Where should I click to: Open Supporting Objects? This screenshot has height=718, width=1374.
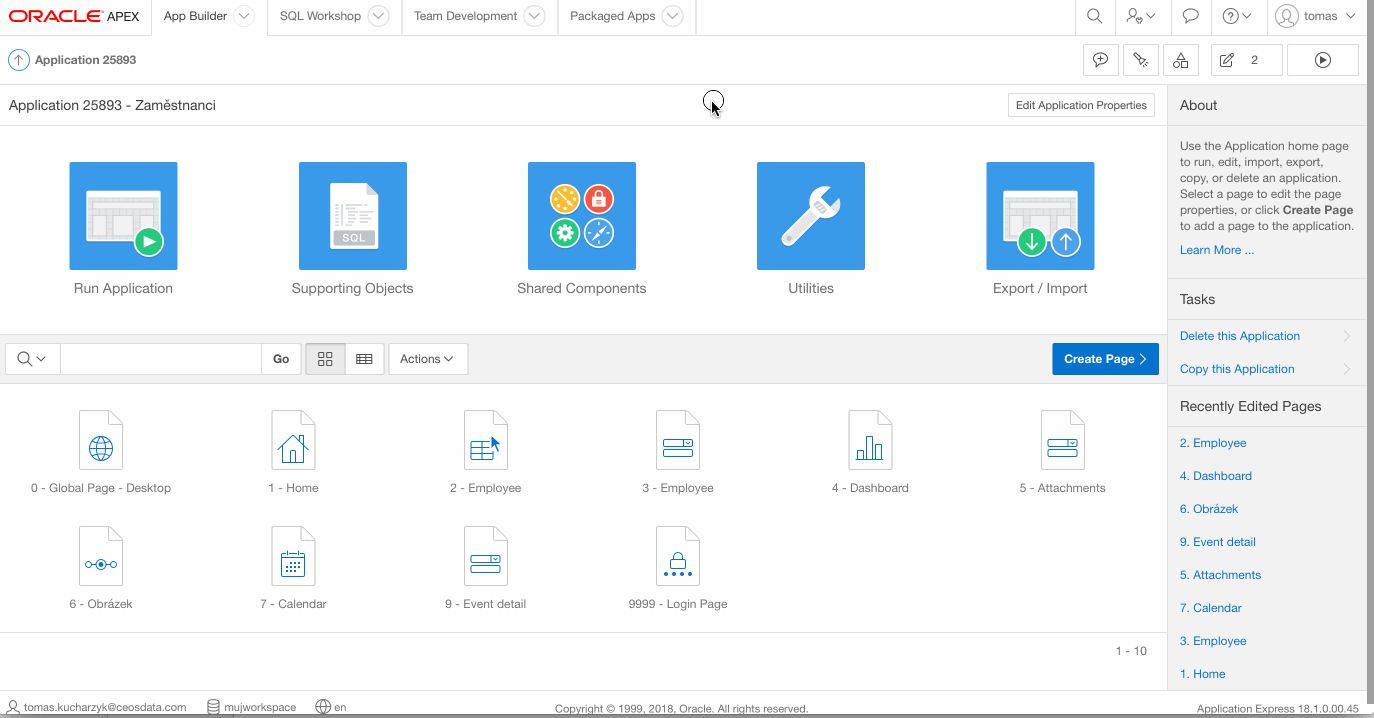pos(352,216)
